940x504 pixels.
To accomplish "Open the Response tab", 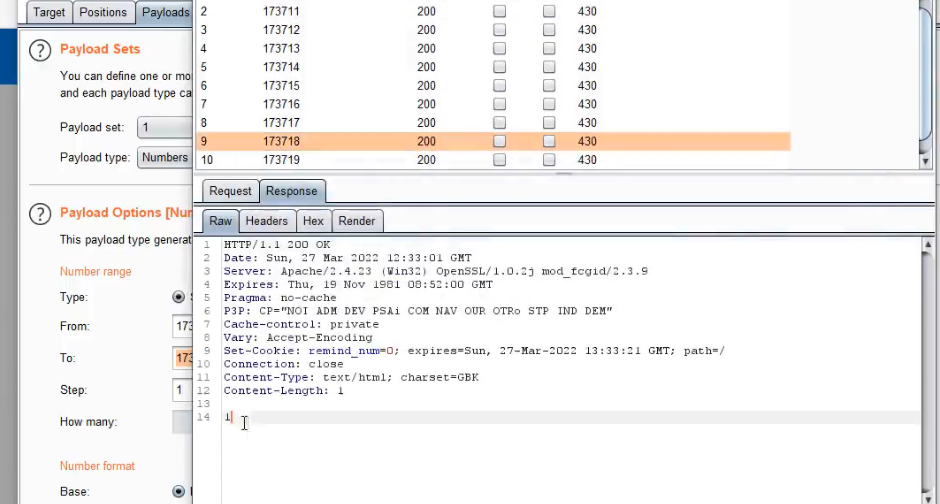I will 292,191.
